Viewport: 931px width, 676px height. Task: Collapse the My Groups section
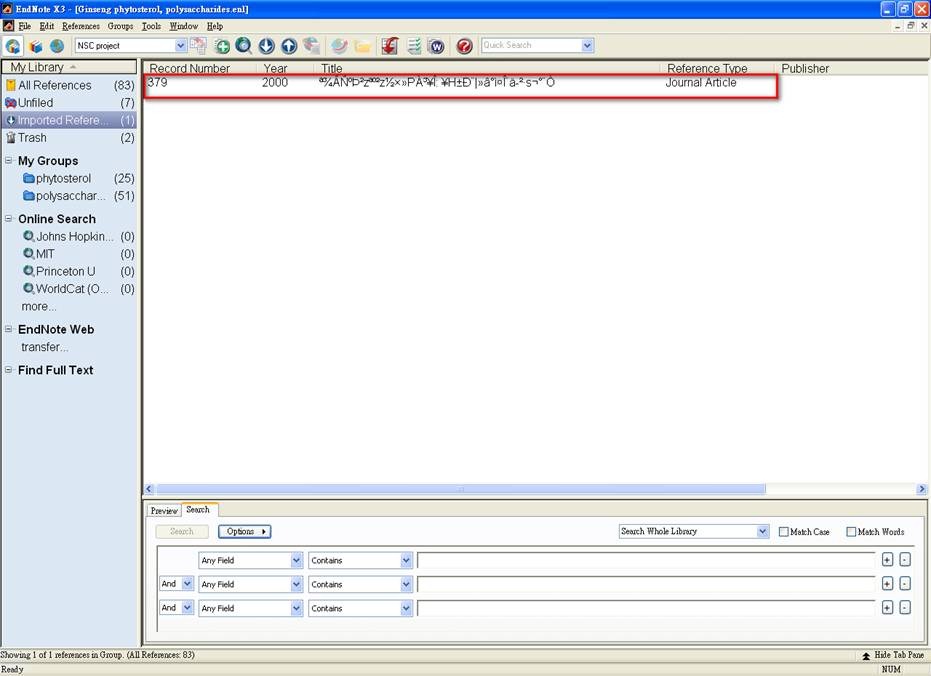8,160
